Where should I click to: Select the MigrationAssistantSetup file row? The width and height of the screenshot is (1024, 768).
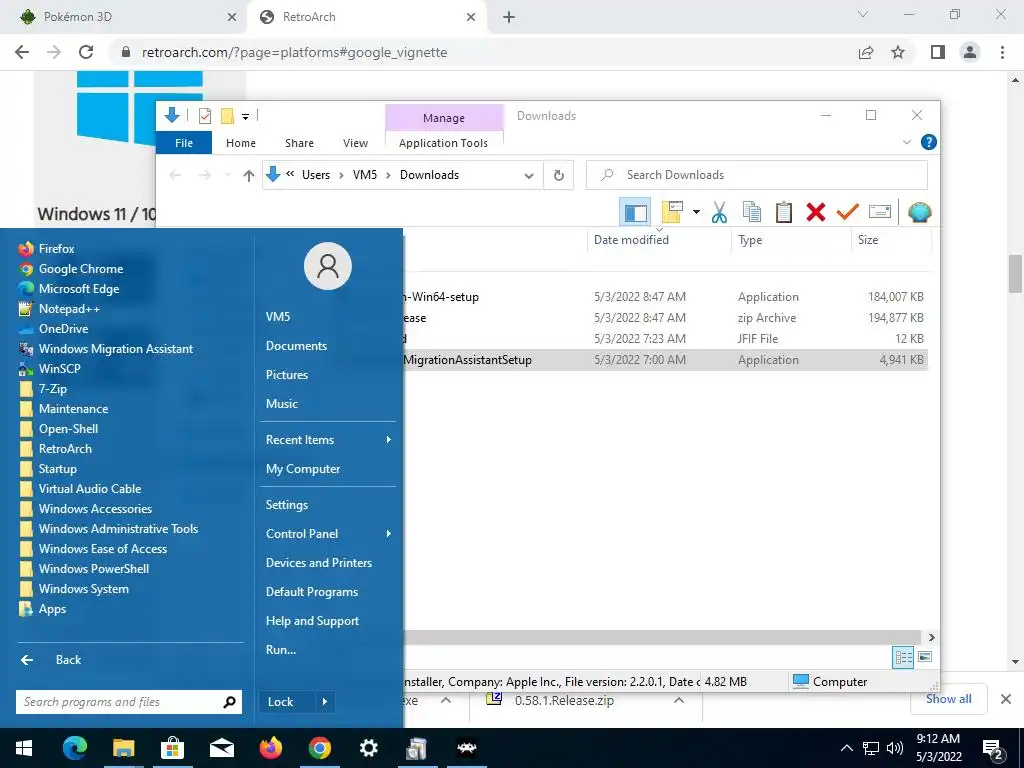(665, 360)
